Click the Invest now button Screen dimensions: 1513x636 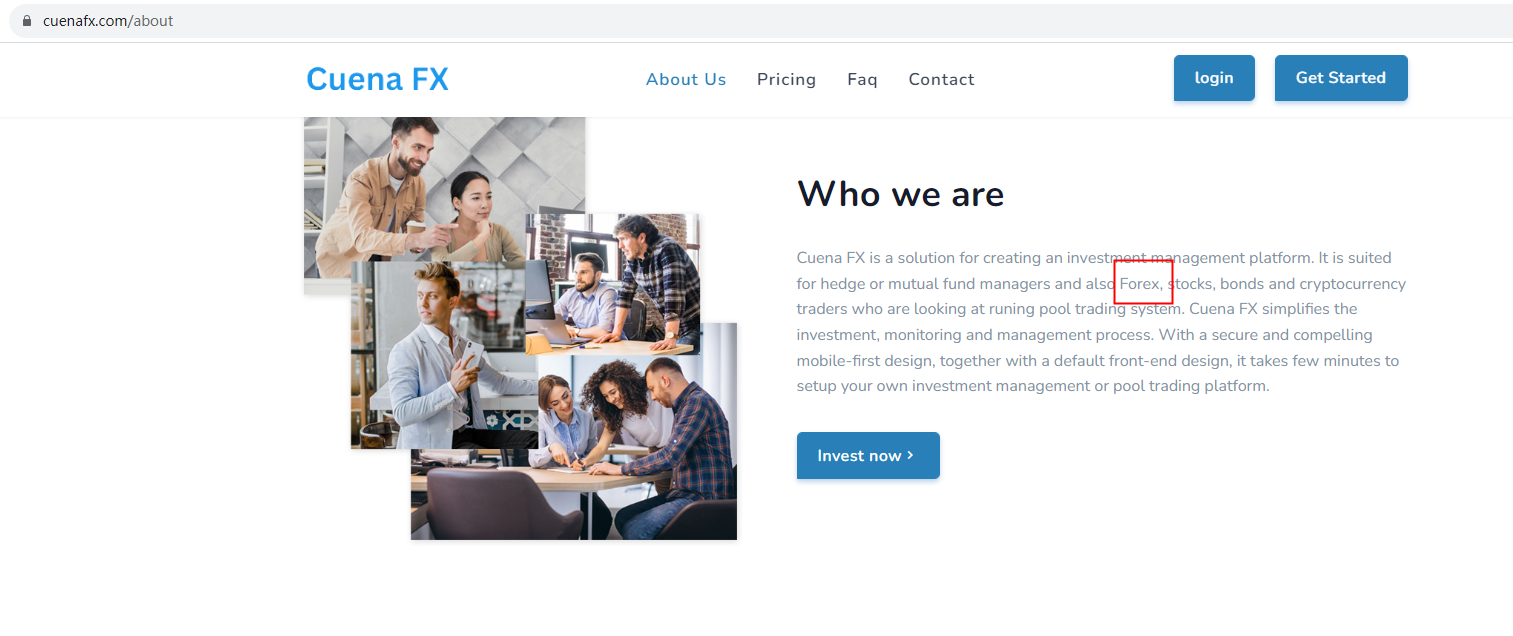pos(868,455)
